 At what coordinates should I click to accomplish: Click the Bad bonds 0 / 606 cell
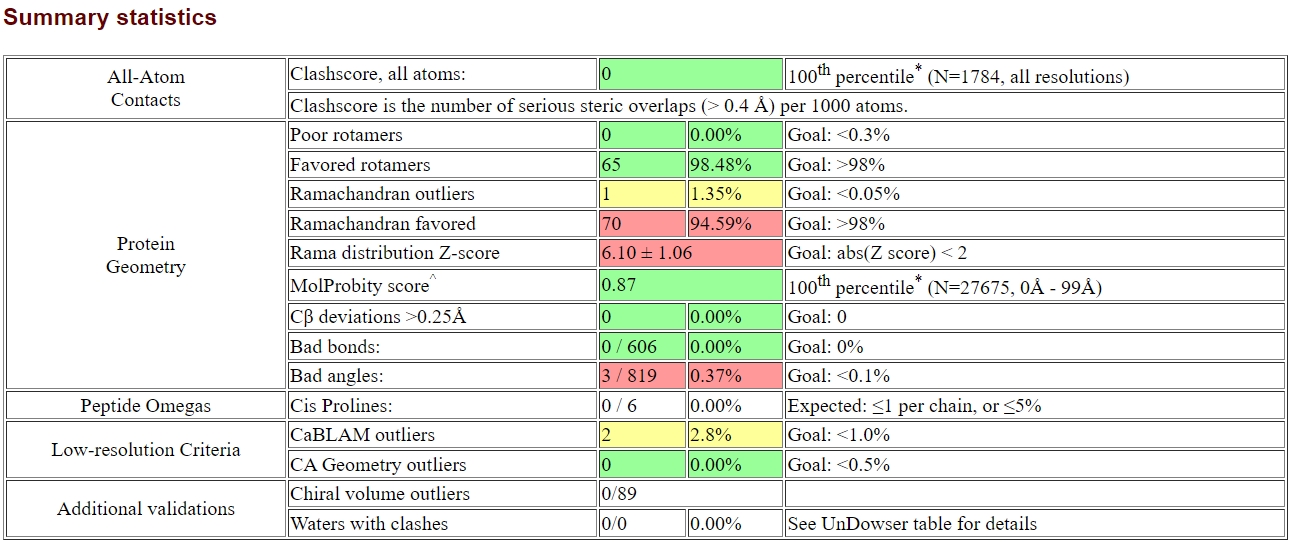tap(642, 347)
